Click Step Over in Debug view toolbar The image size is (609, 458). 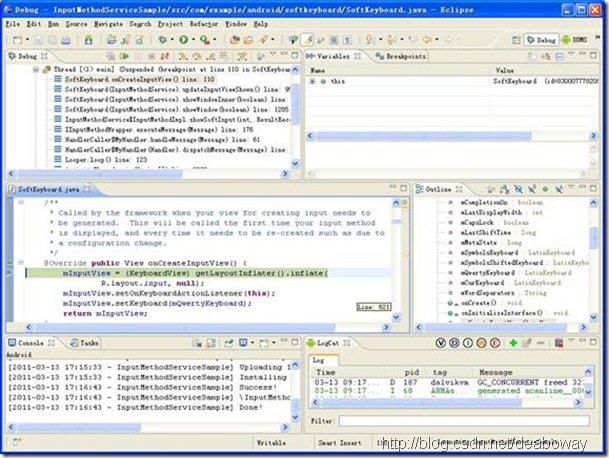(x=197, y=57)
